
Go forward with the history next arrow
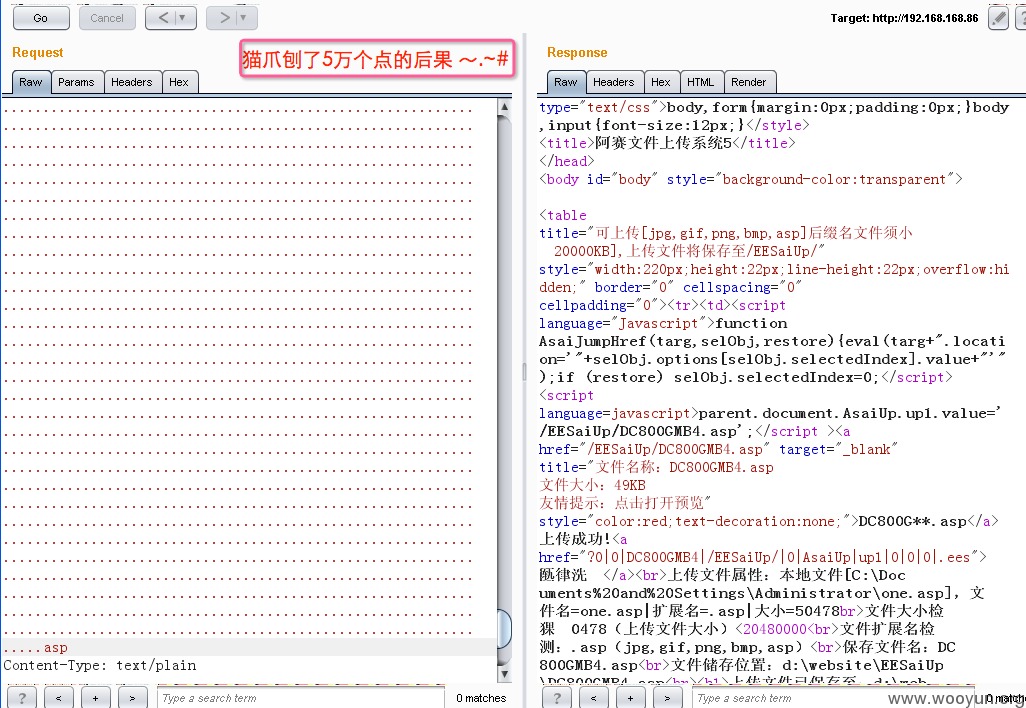tap(224, 18)
